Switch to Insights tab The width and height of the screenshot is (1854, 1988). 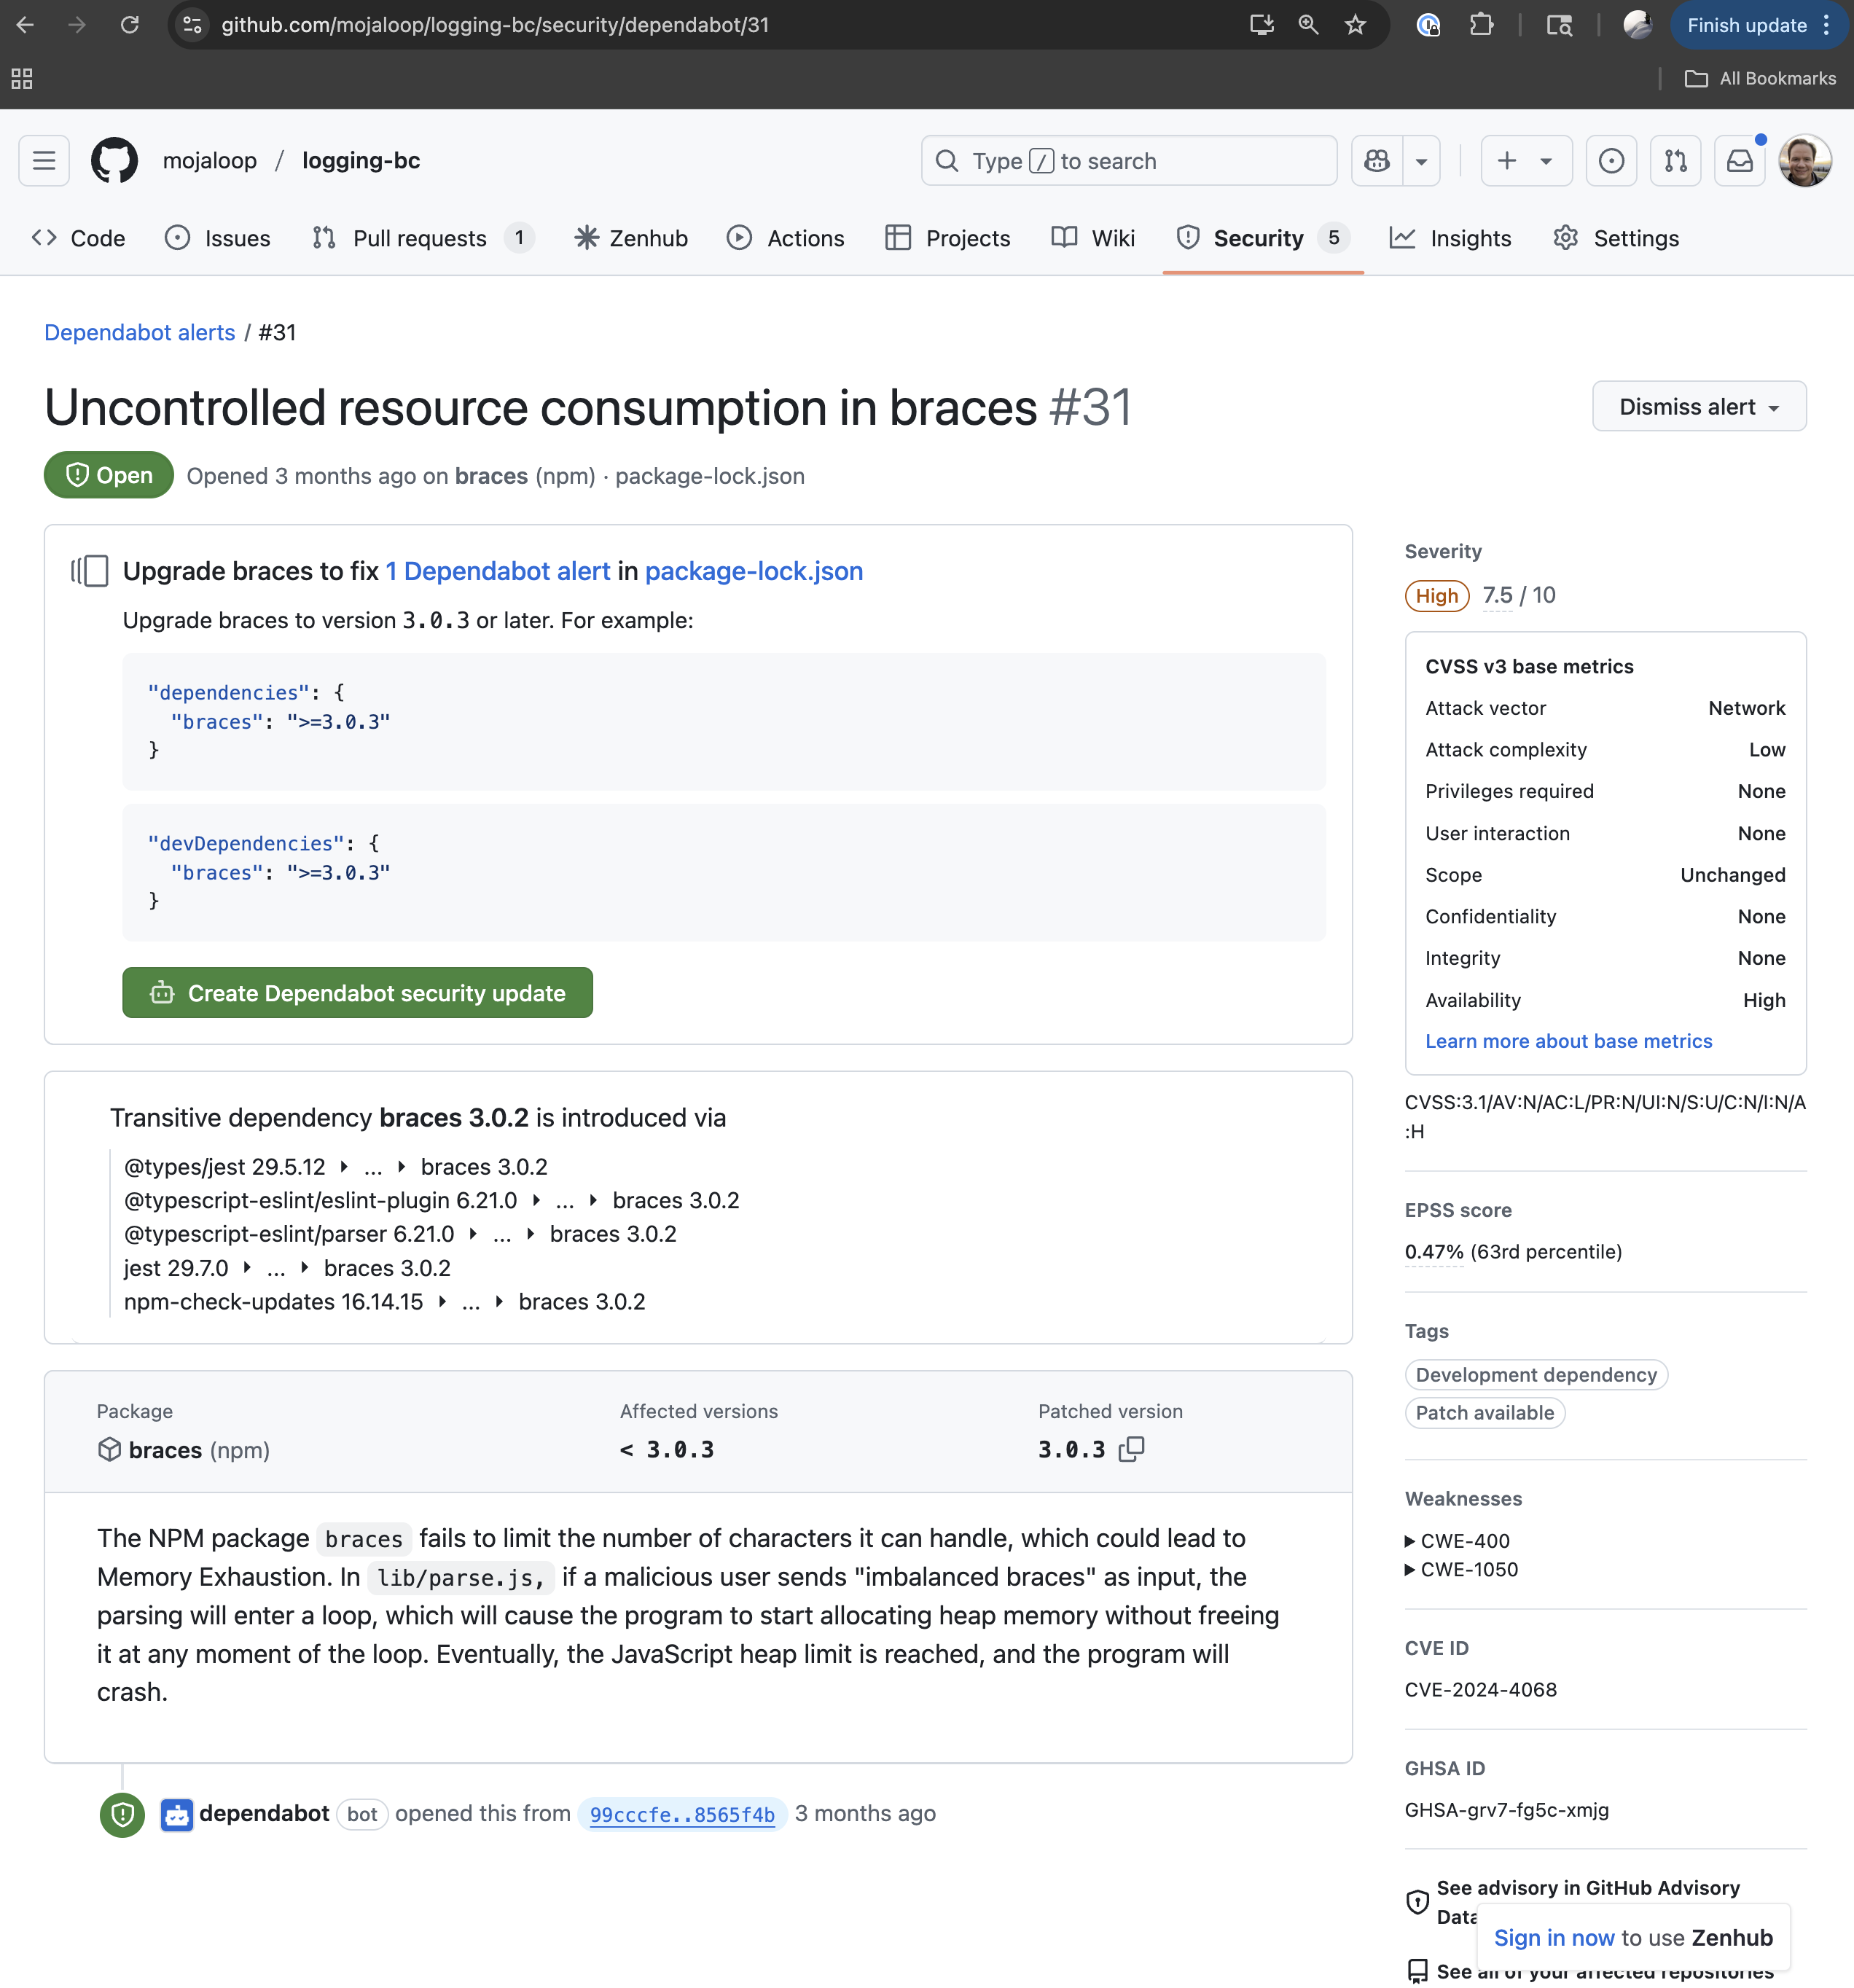pos(1451,238)
